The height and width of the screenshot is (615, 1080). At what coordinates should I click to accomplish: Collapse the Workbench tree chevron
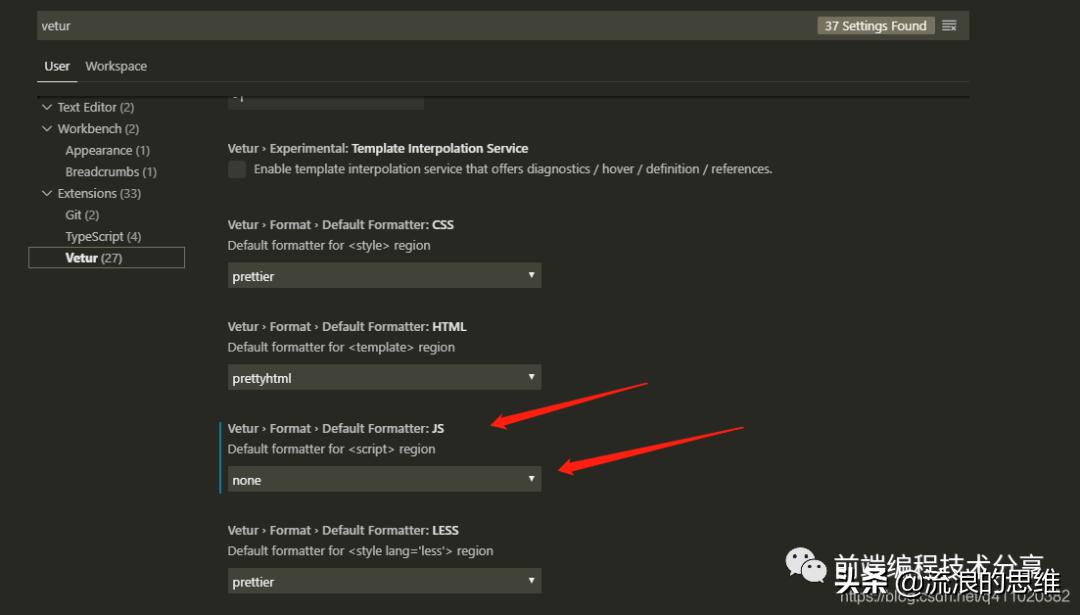point(46,129)
